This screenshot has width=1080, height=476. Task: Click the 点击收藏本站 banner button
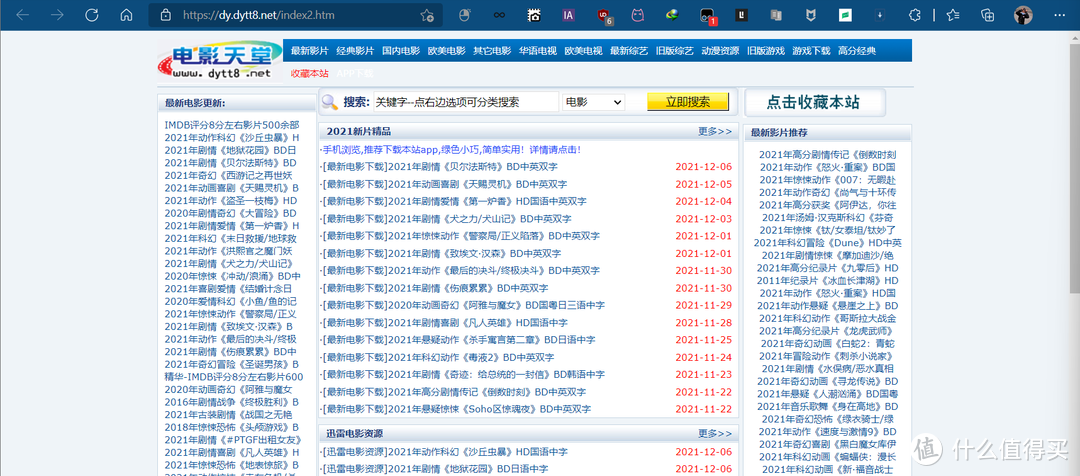pyautogui.click(x=814, y=103)
